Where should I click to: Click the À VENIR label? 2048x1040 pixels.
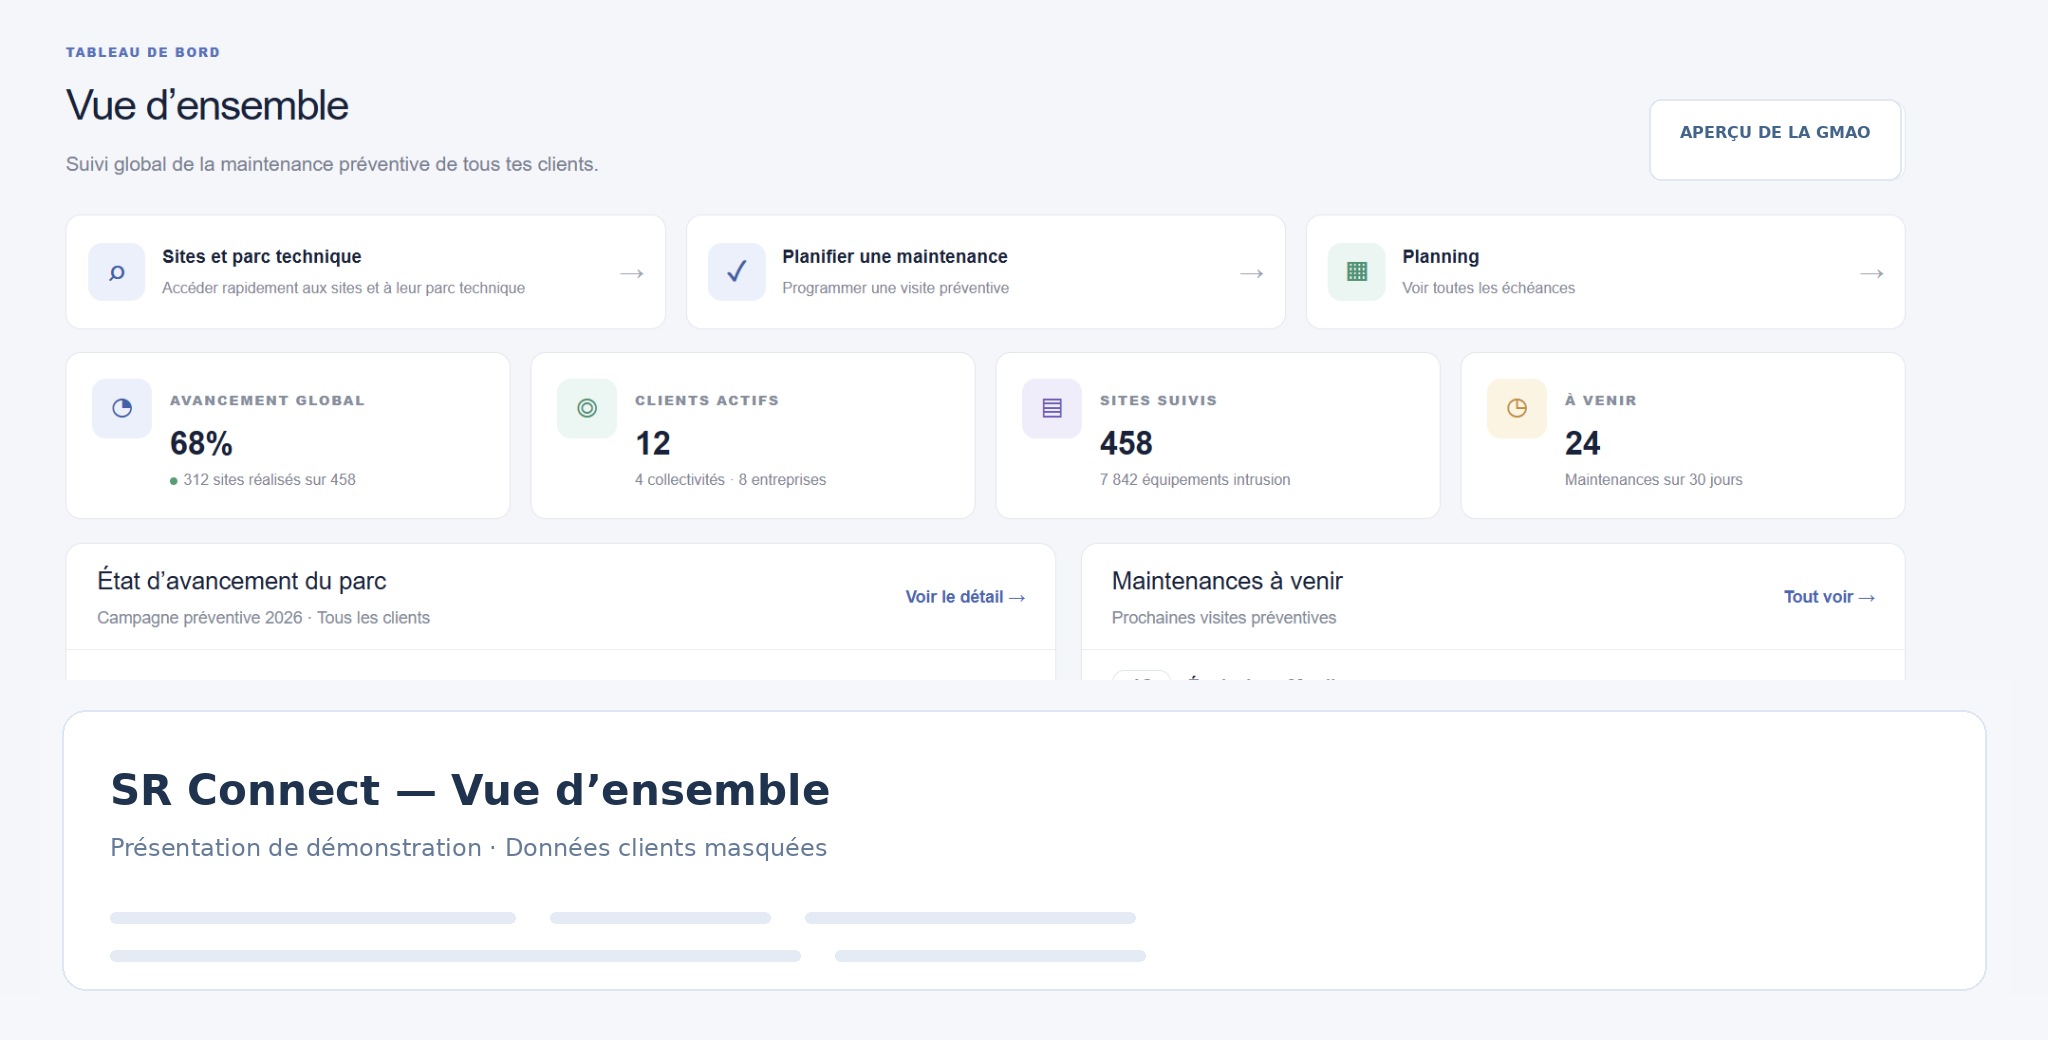1601,400
